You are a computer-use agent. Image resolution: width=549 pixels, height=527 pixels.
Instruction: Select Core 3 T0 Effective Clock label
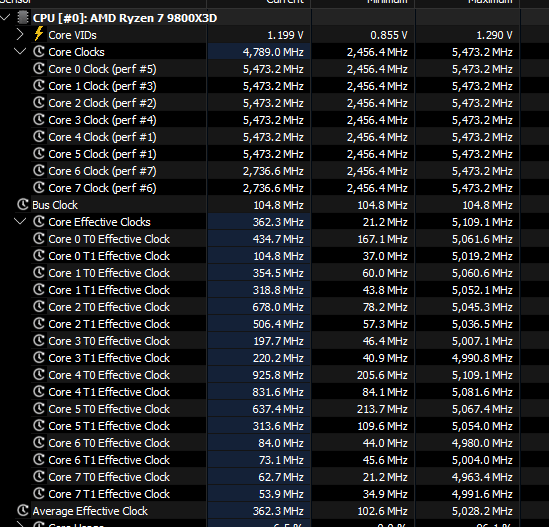click(x=109, y=341)
